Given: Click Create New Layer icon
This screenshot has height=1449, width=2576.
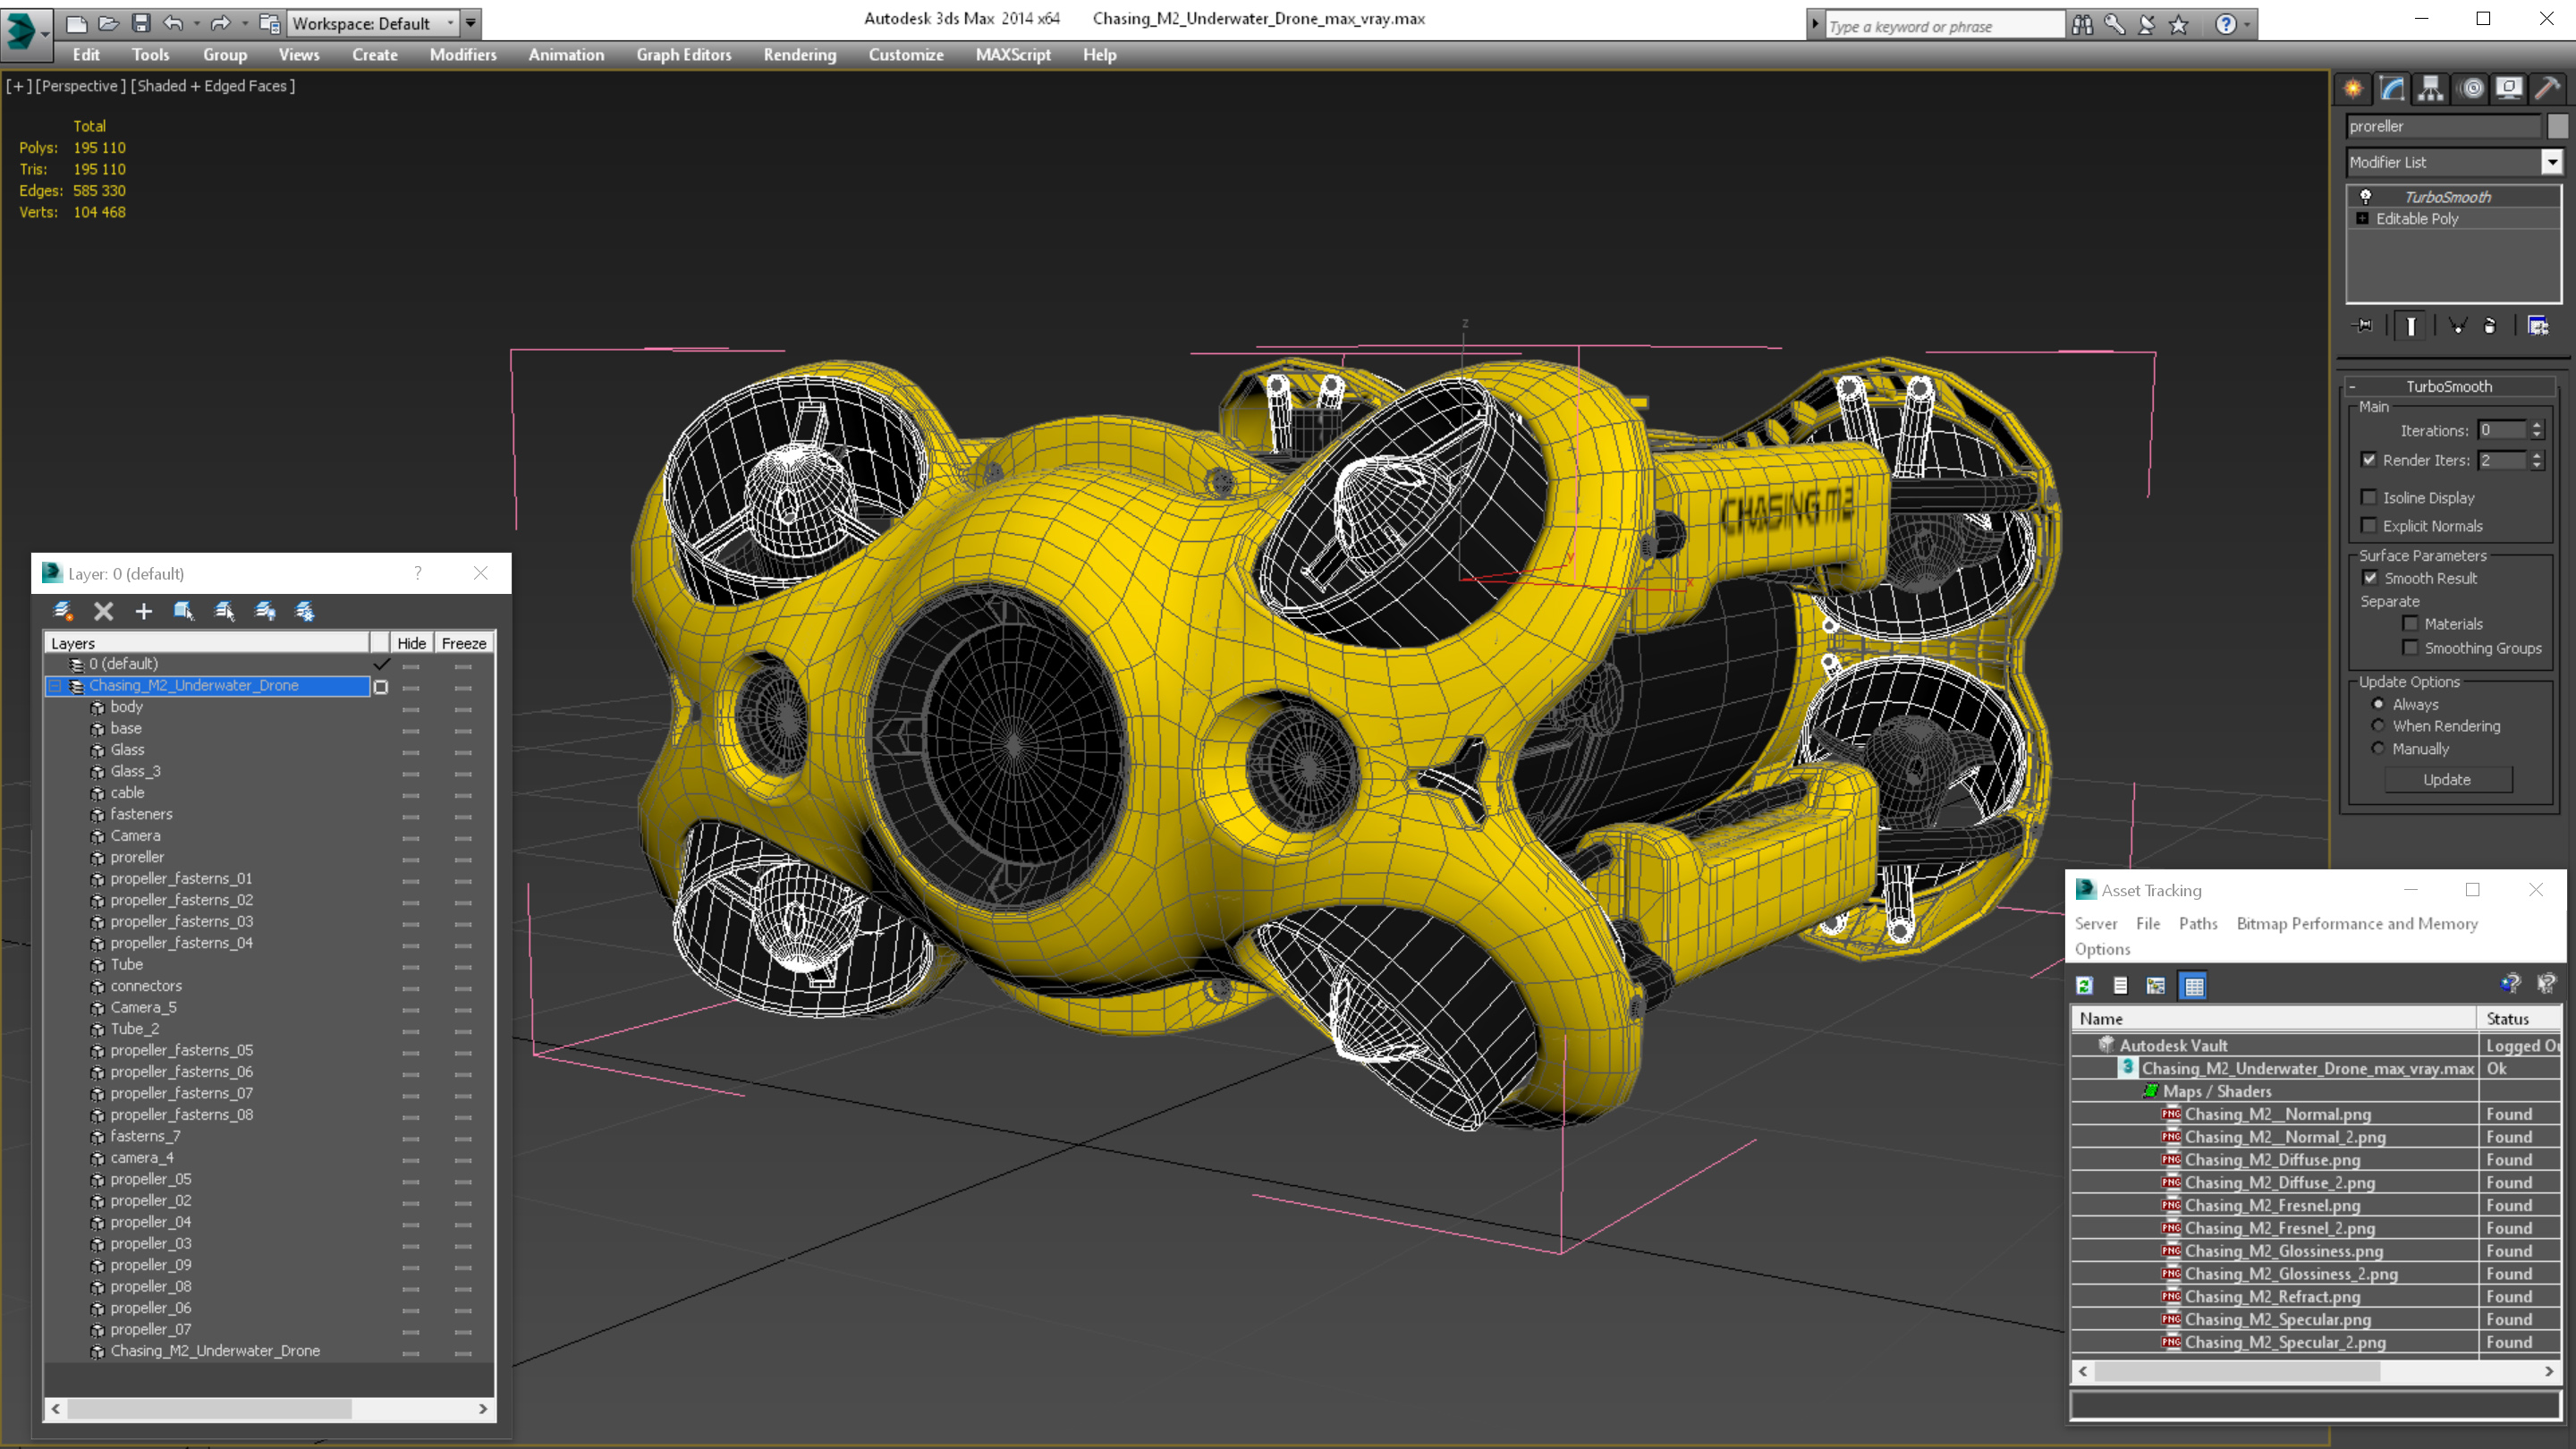Looking at the screenshot, I should 63,611.
